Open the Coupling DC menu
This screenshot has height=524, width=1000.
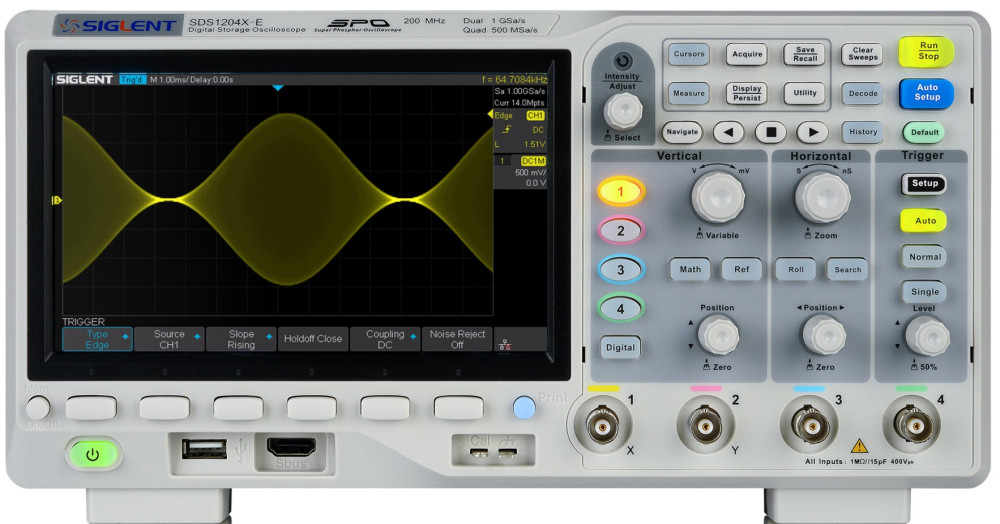tap(385, 339)
